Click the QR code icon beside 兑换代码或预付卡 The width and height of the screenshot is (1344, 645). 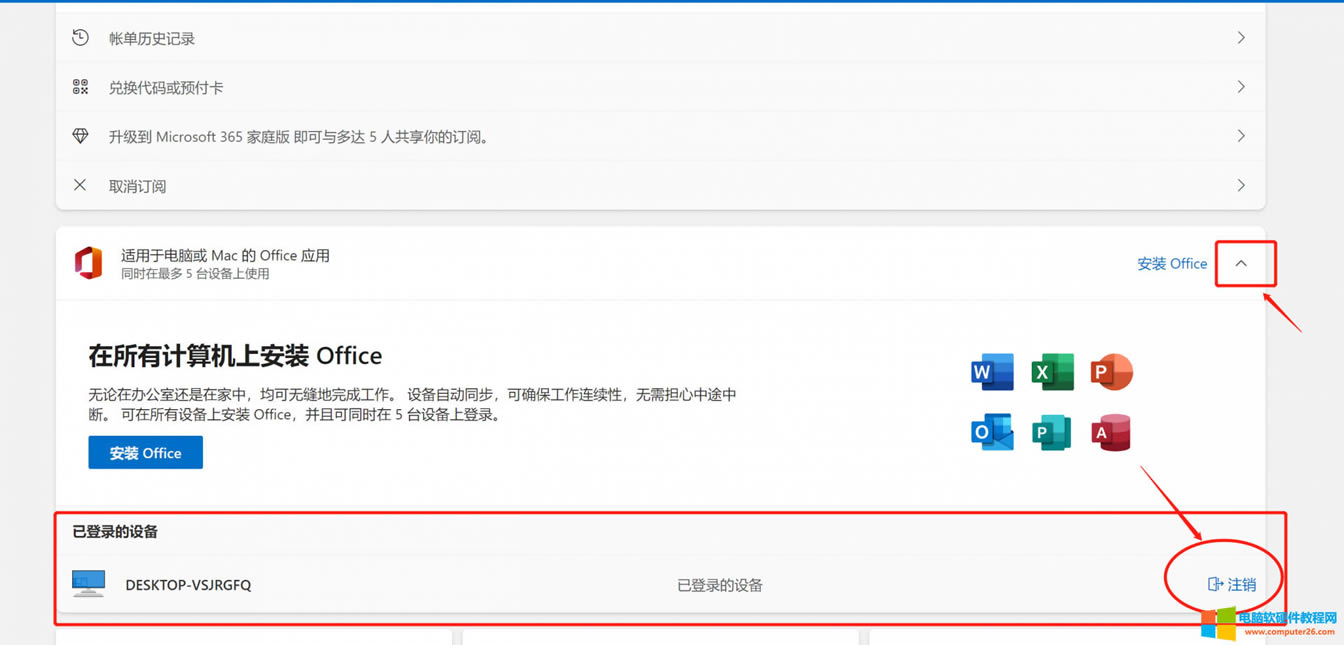[80, 86]
